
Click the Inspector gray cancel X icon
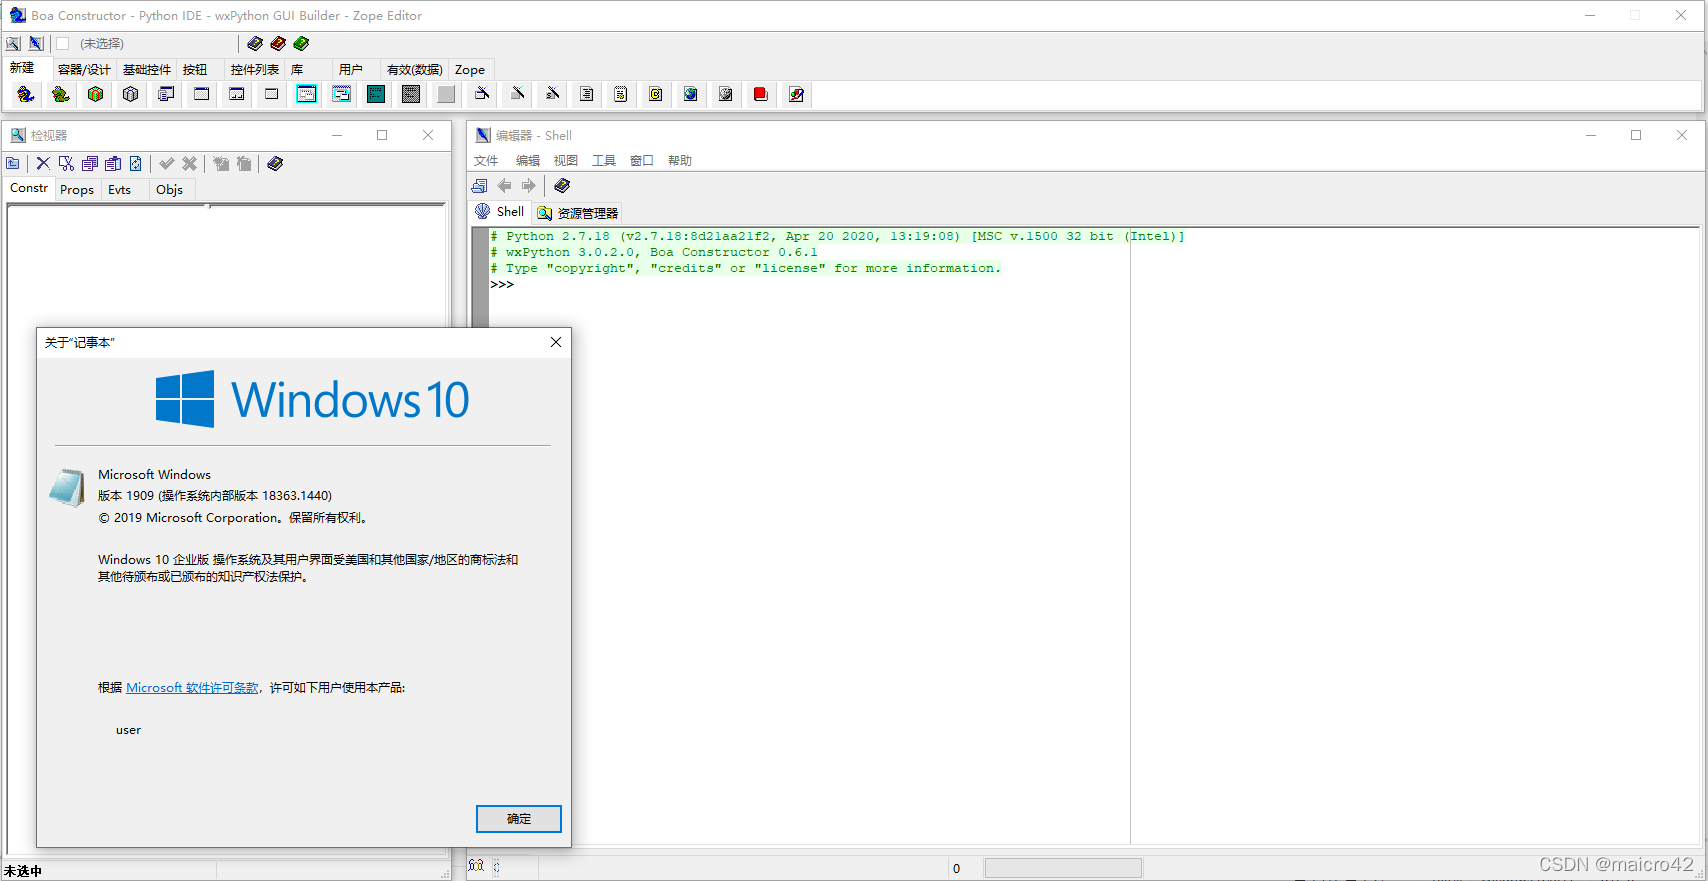(190, 163)
